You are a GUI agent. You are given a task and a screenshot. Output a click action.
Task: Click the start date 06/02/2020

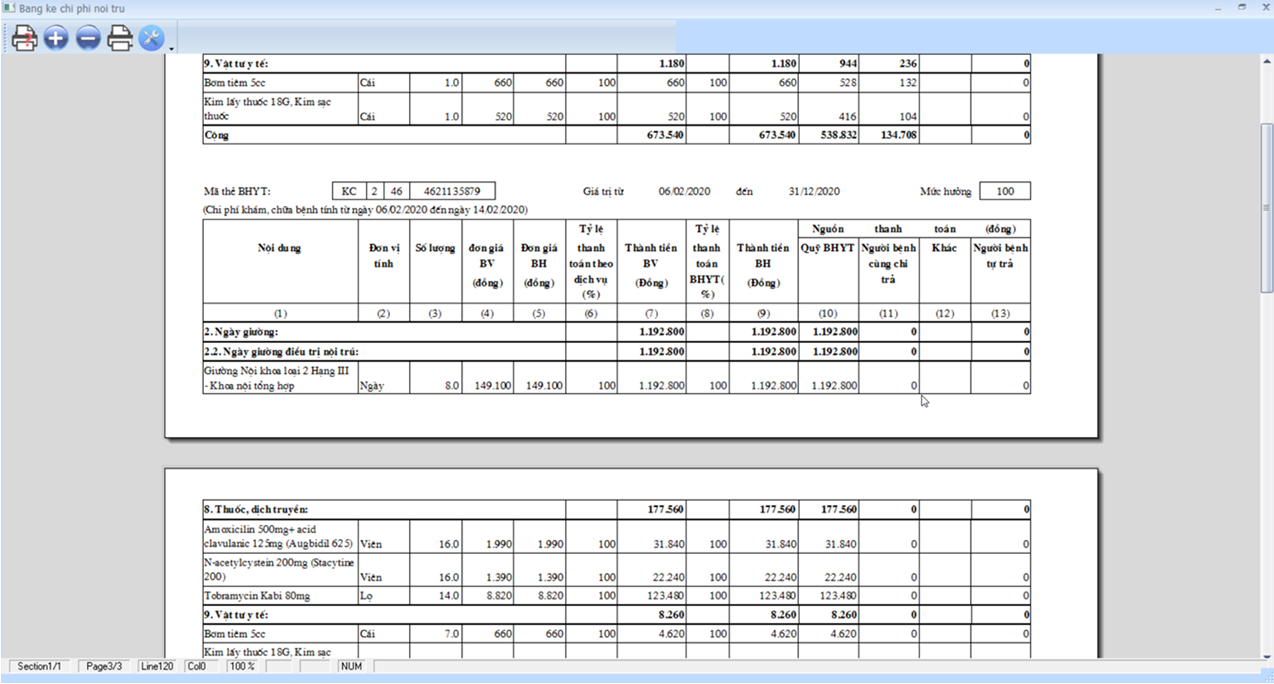click(684, 191)
